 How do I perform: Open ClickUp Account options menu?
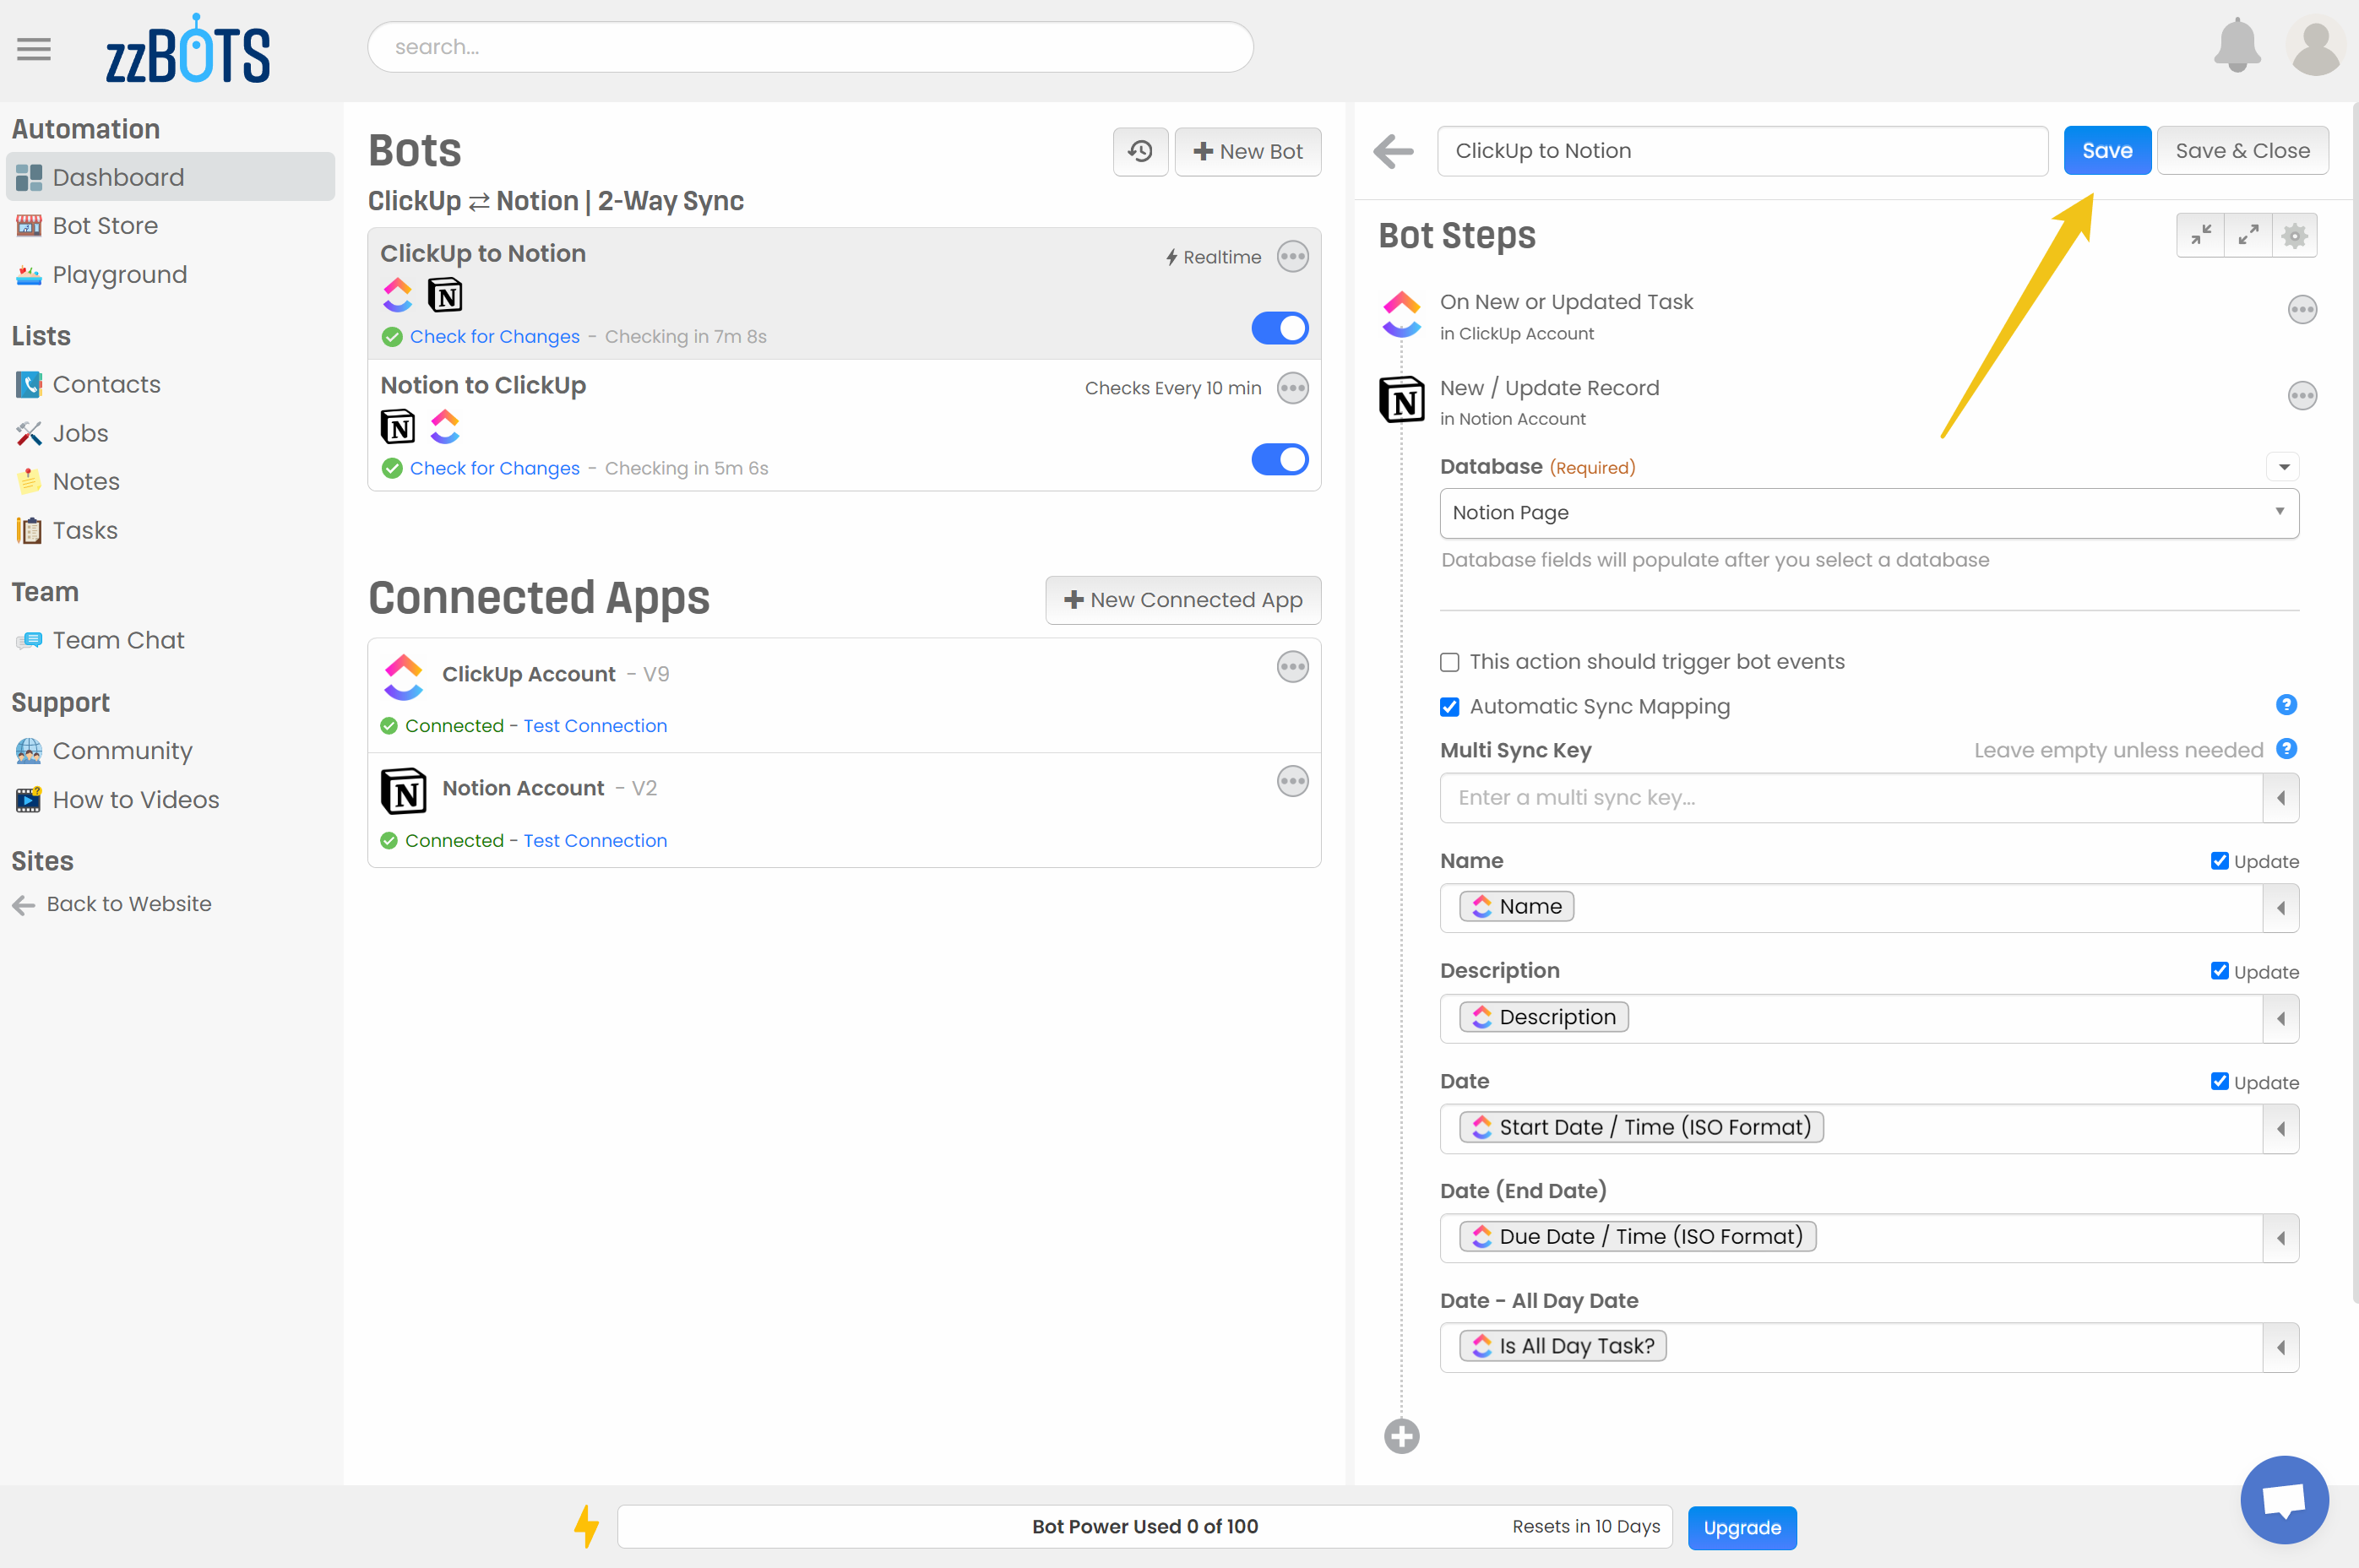(x=1292, y=667)
